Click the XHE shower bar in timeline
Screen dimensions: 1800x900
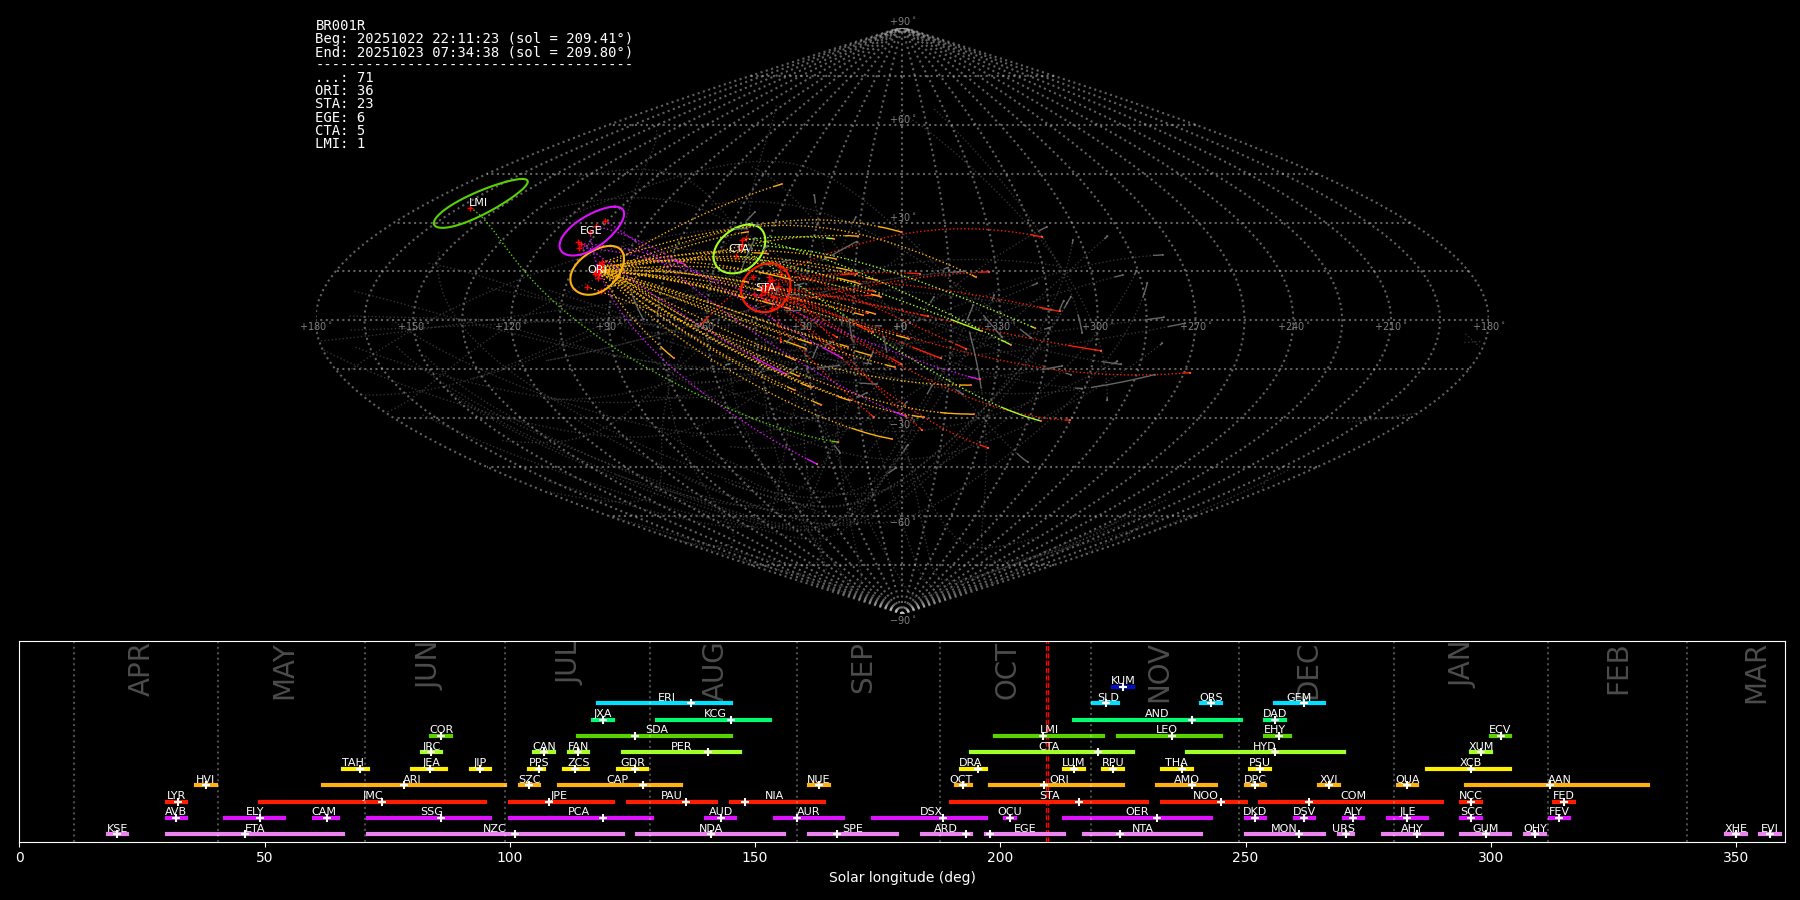pyautogui.click(x=1736, y=834)
